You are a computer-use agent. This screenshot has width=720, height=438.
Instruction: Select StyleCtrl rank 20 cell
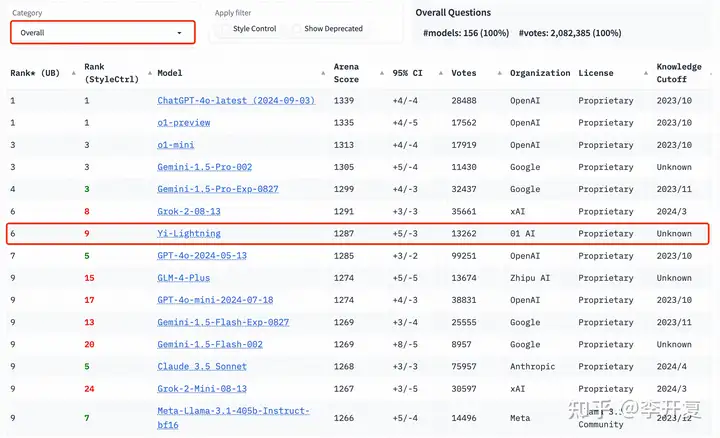(x=89, y=344)
